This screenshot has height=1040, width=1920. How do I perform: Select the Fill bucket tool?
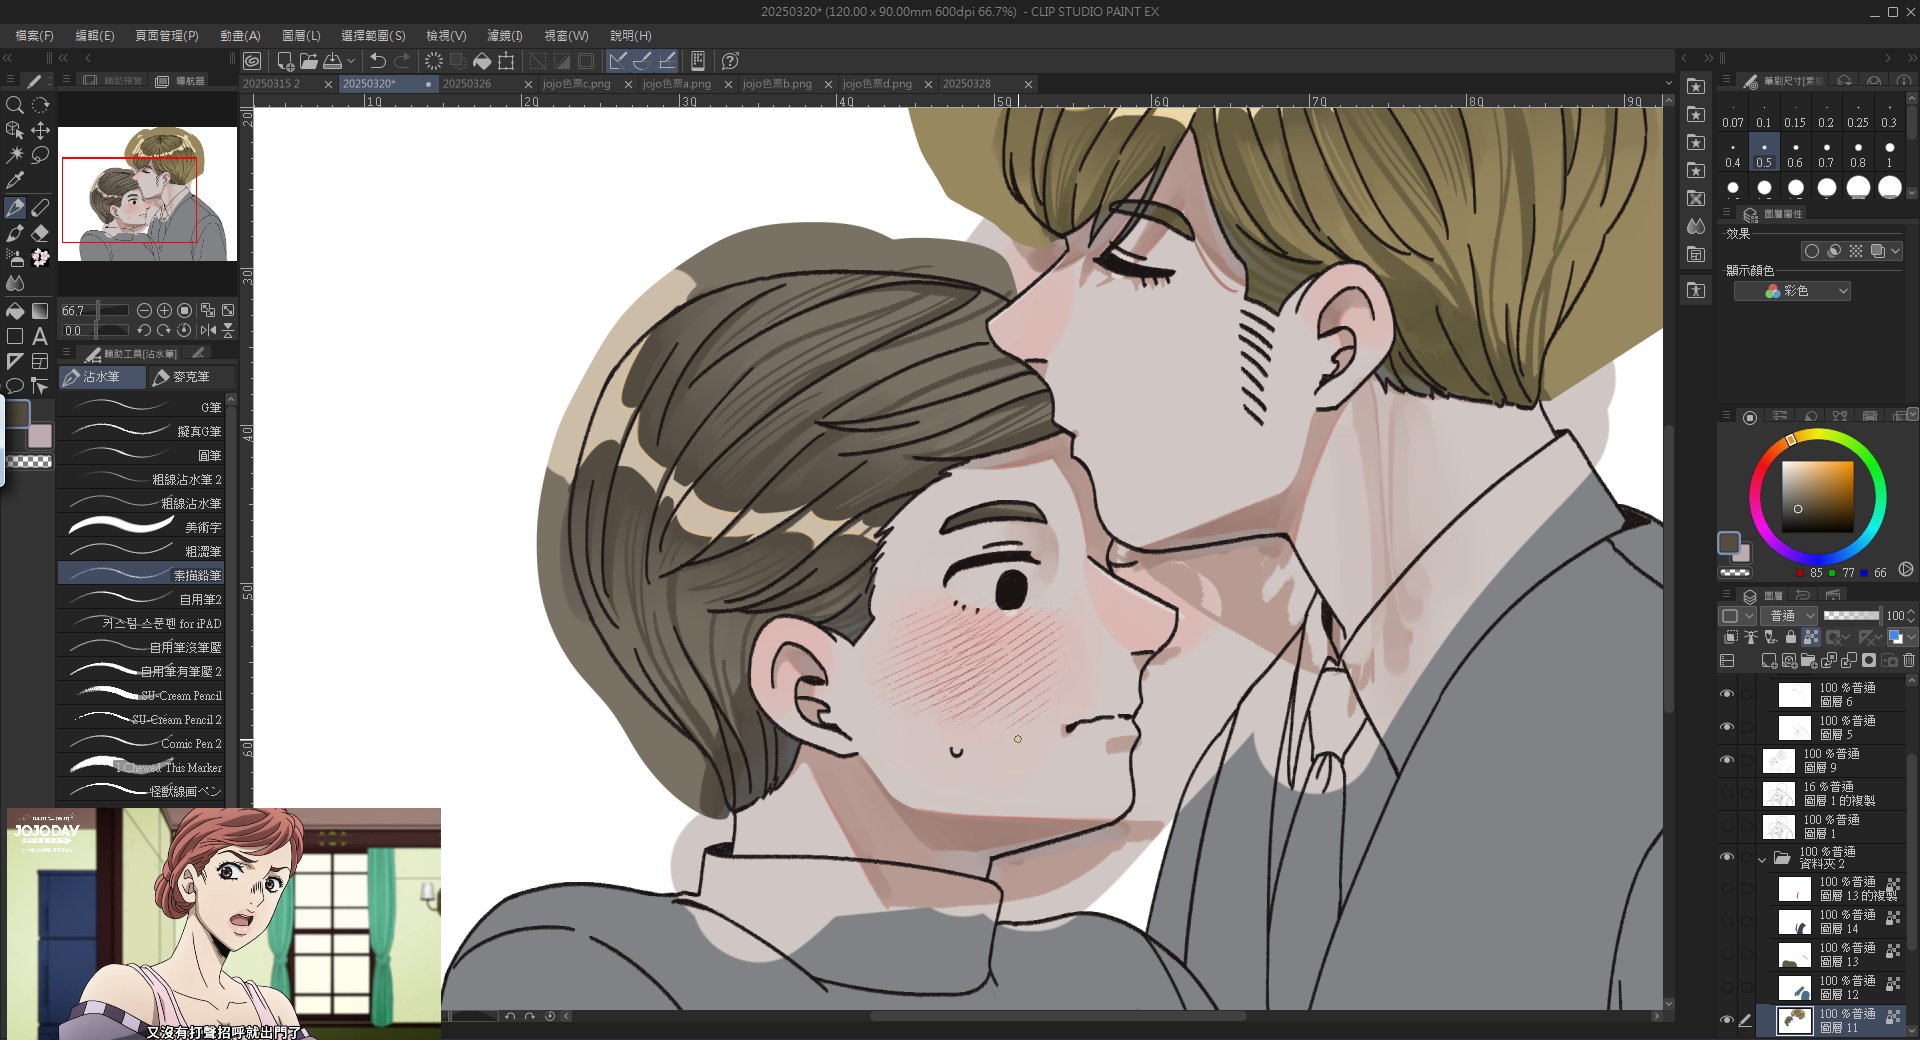(15, 311)
